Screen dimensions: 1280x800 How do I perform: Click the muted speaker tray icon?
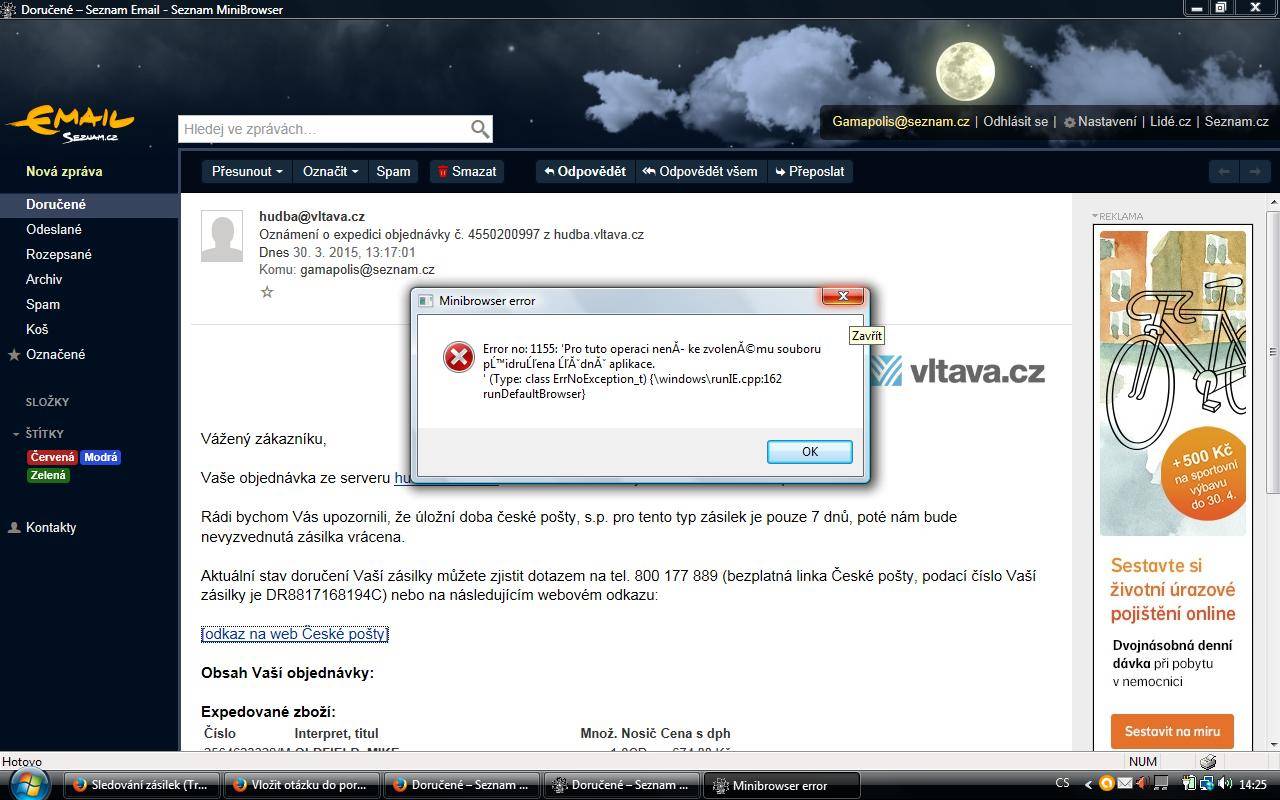1143,785
